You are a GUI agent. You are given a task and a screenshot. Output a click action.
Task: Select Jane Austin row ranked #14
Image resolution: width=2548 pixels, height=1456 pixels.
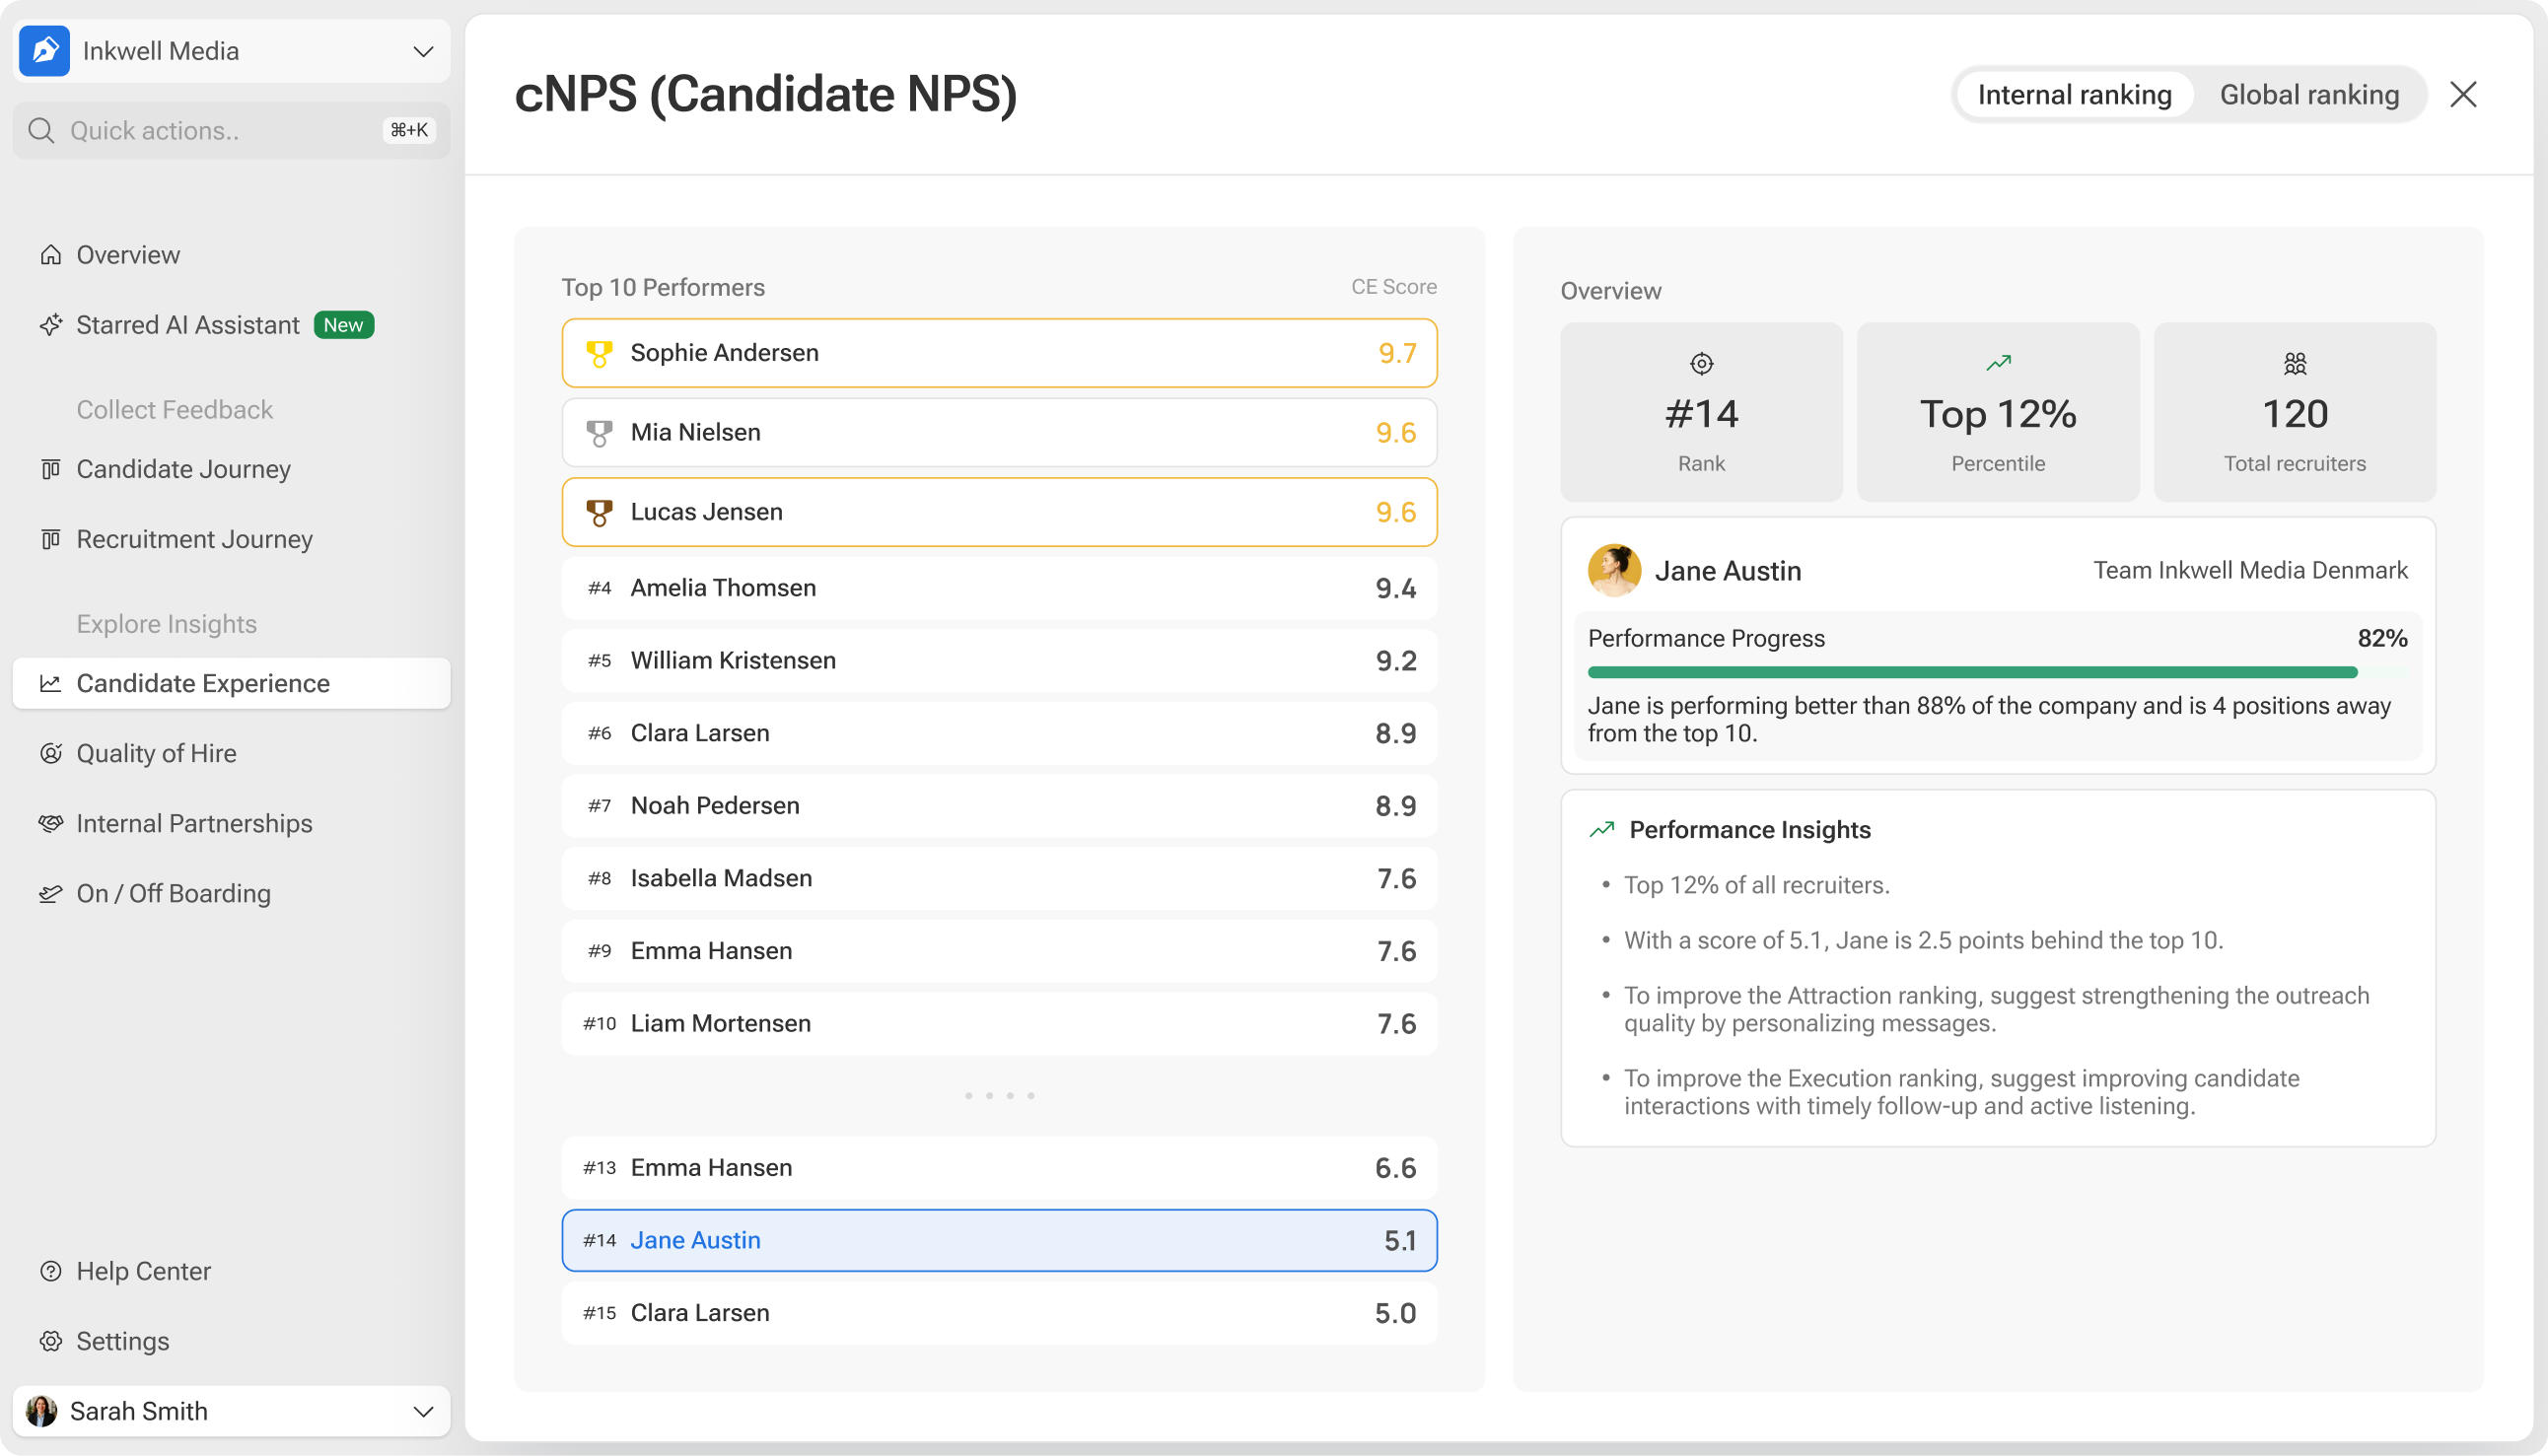998,1240
